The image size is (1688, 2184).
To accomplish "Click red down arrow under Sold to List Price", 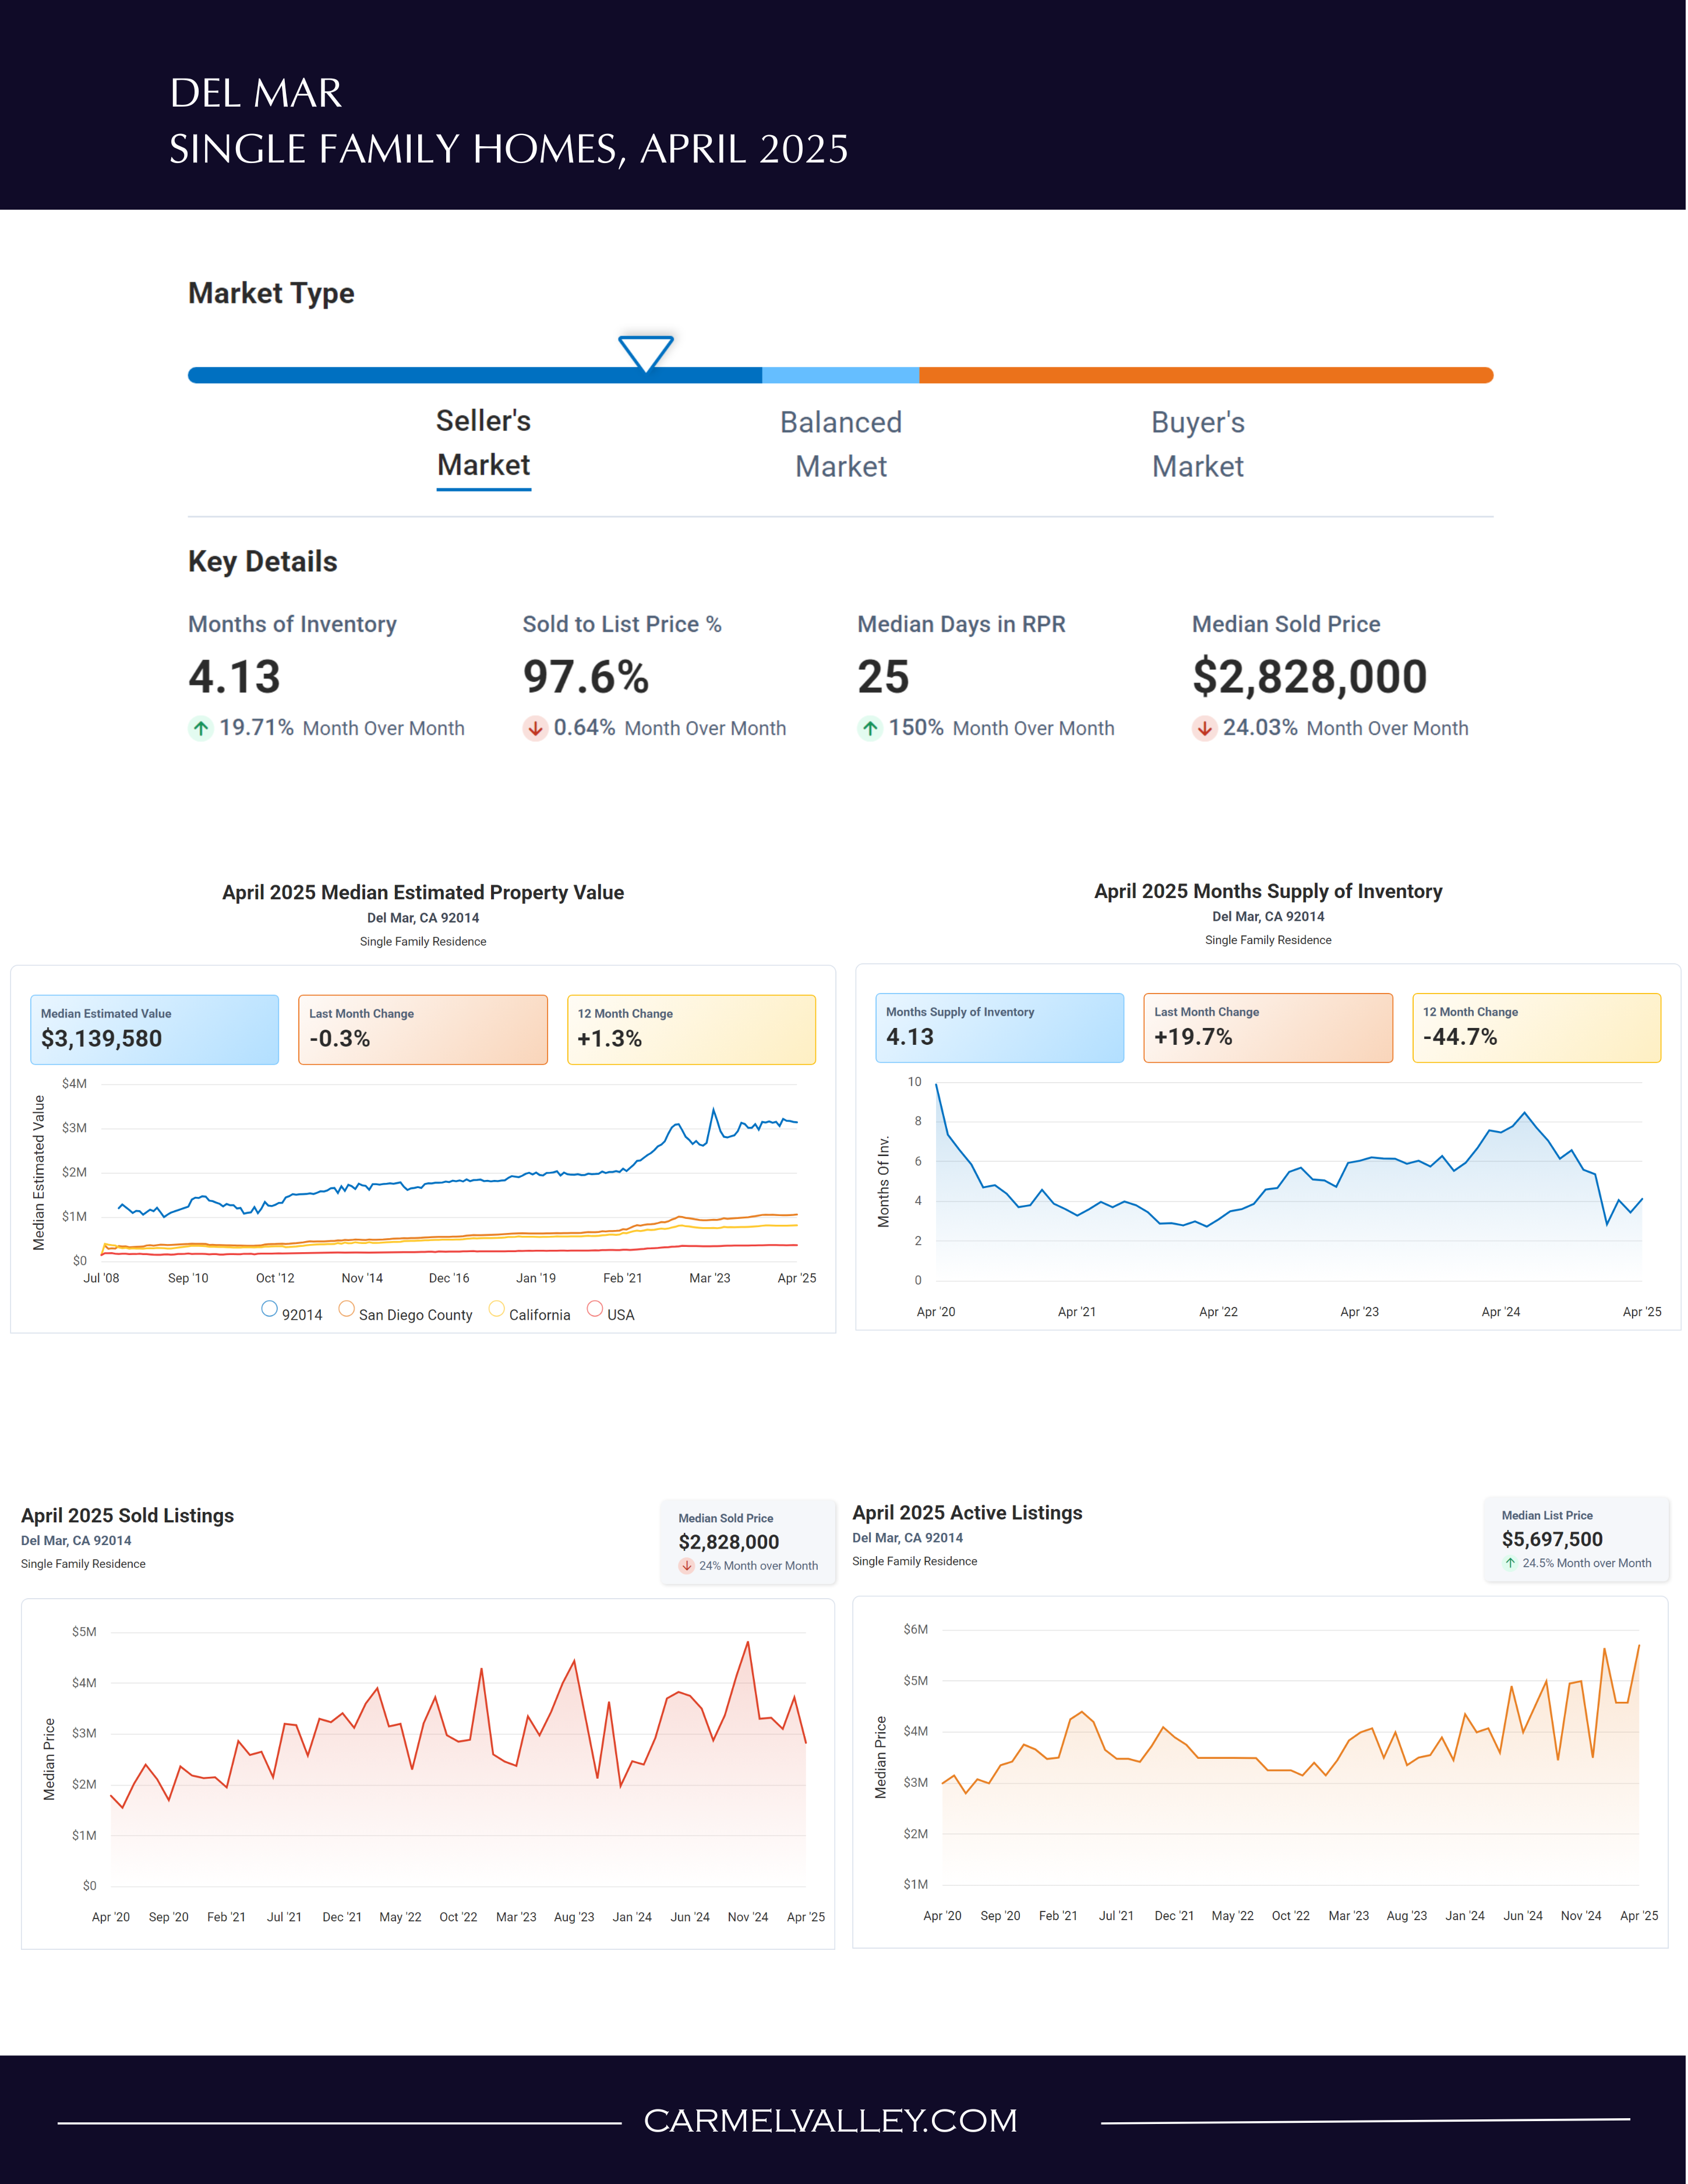I will coord(535,728).
